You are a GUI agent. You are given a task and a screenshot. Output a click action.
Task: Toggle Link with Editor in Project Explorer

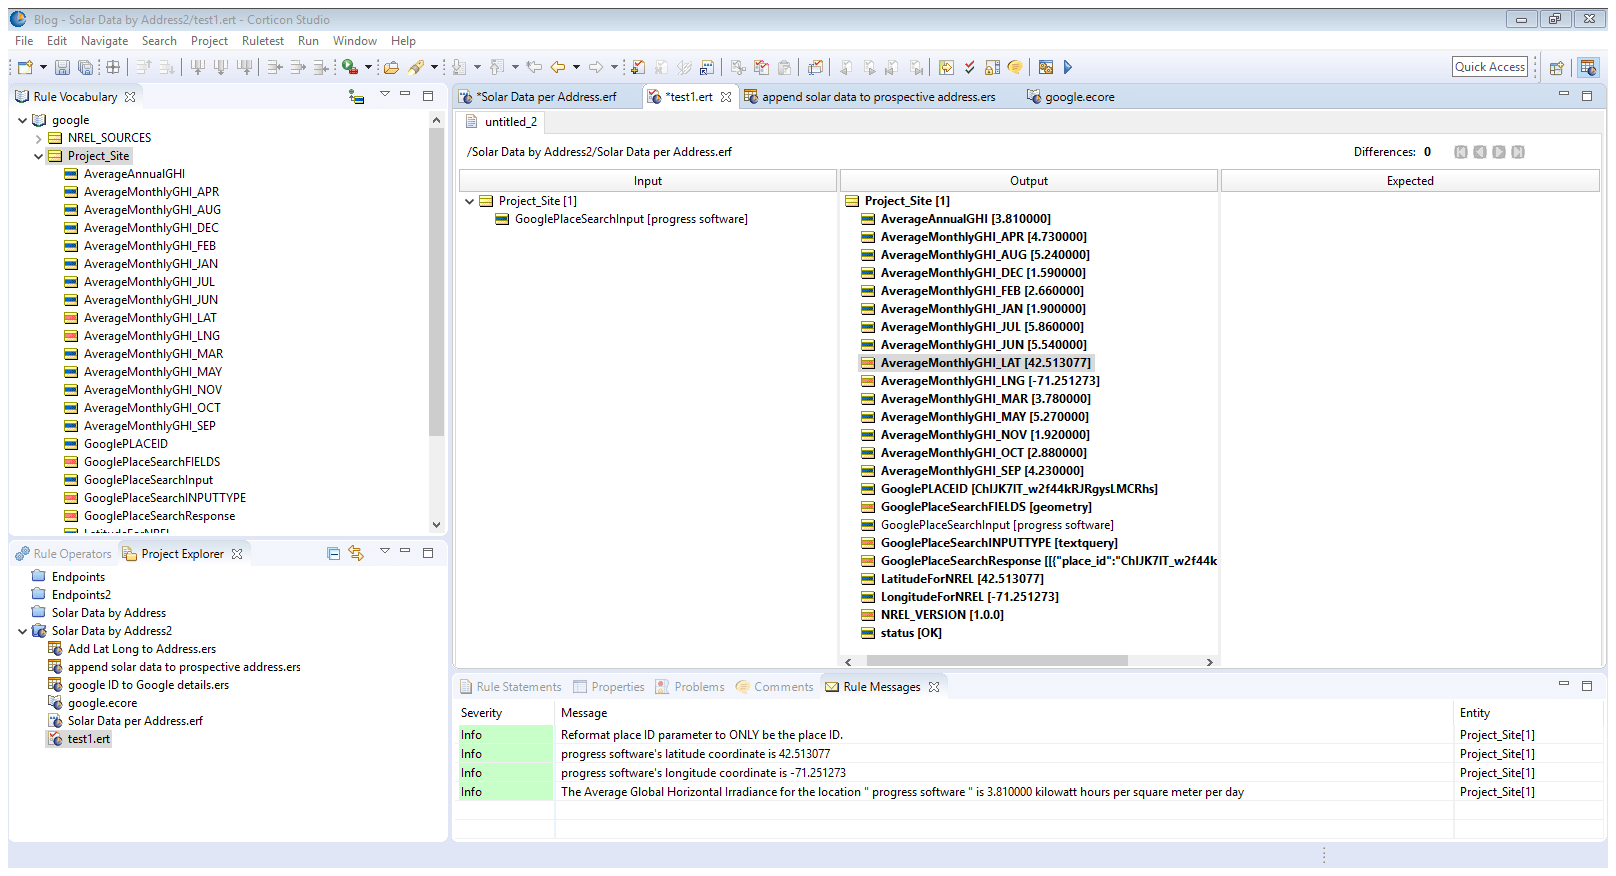356,554
